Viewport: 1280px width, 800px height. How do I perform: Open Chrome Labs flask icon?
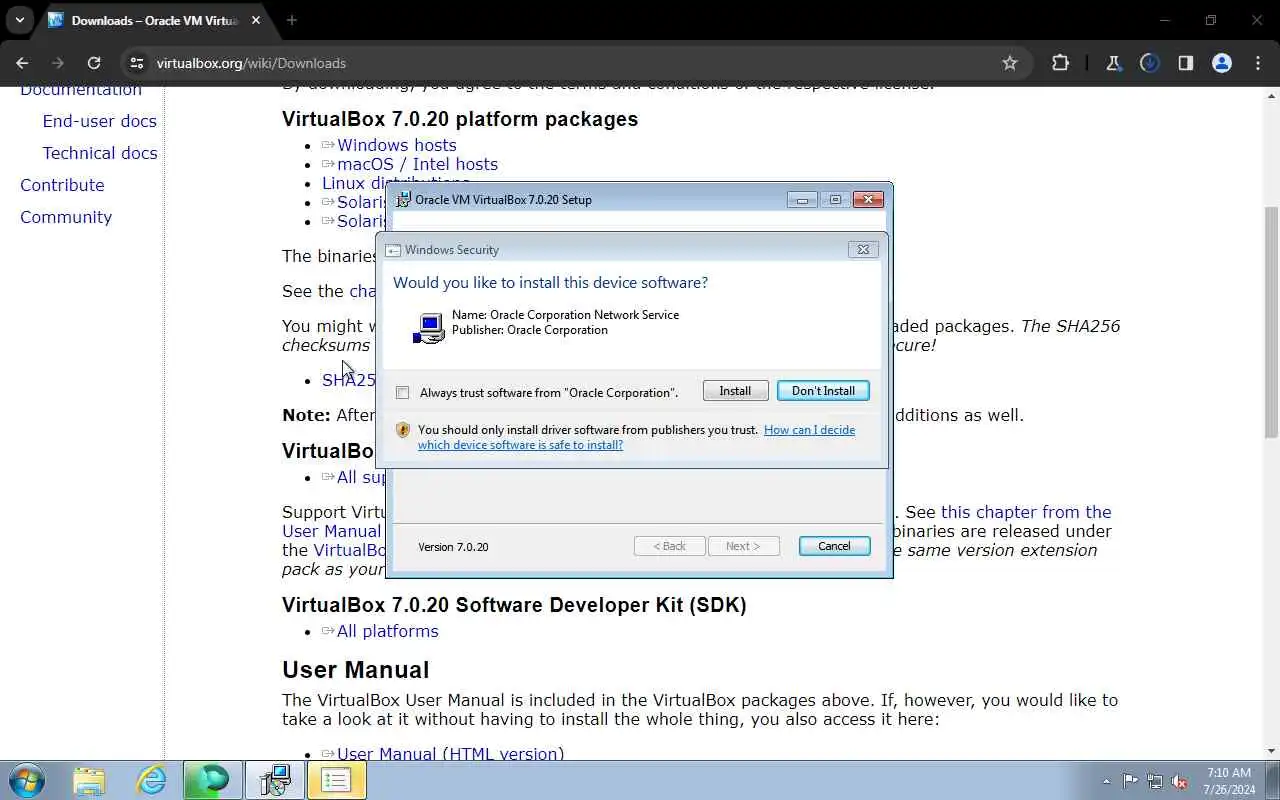pos(1113,63)
